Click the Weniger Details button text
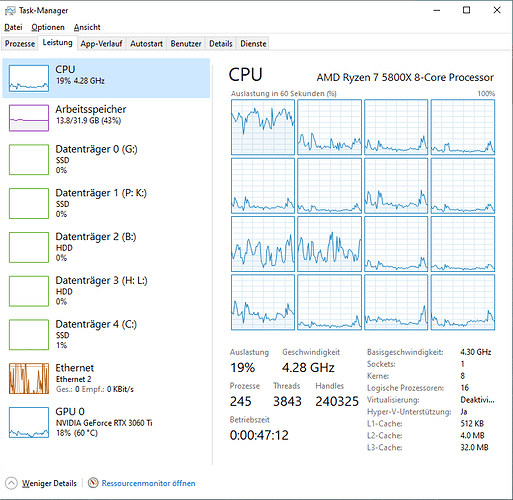513x500 pixels. (x=49, y=483)
